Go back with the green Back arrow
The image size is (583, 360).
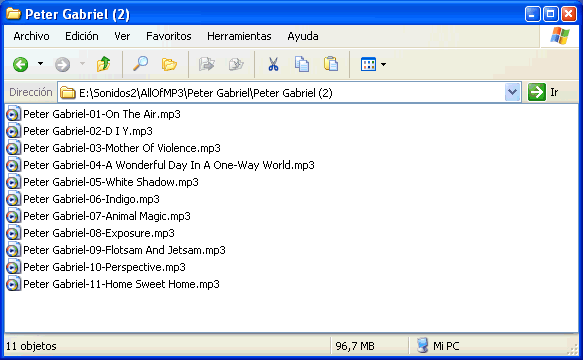[x=21, y=64]
